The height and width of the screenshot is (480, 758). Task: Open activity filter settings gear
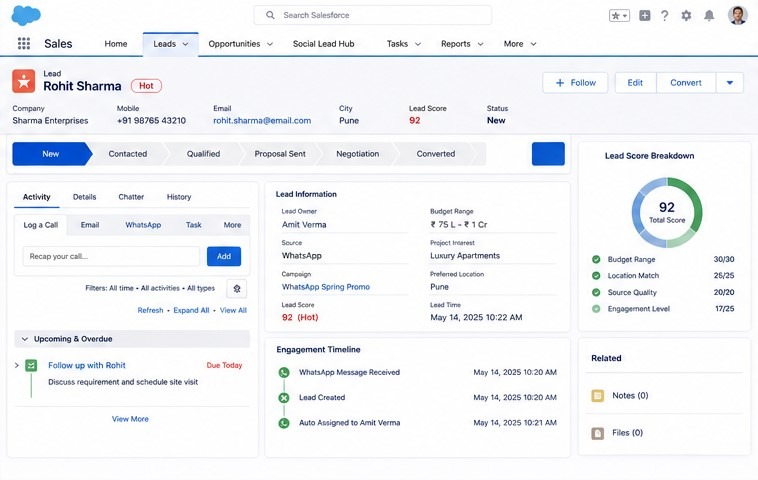pos(237,289)
